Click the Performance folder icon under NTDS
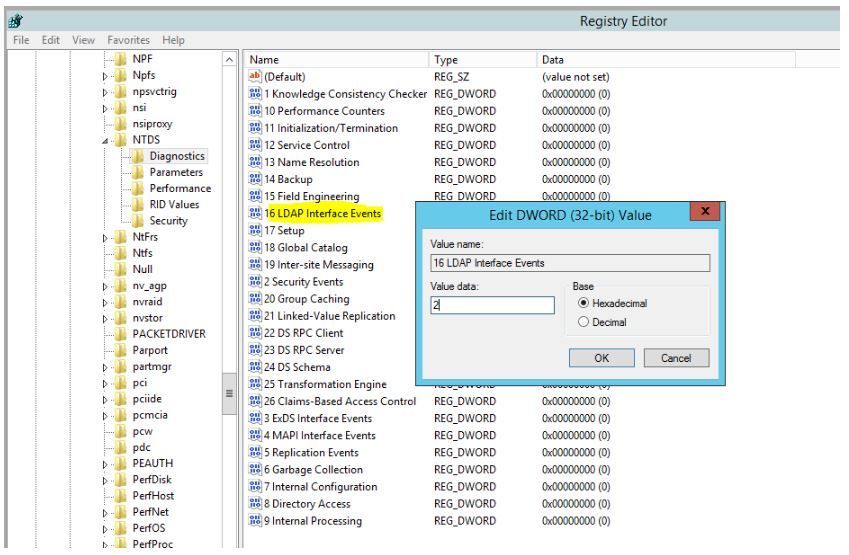The width and height of the screenshot is (849, 555). click(138, 188)
